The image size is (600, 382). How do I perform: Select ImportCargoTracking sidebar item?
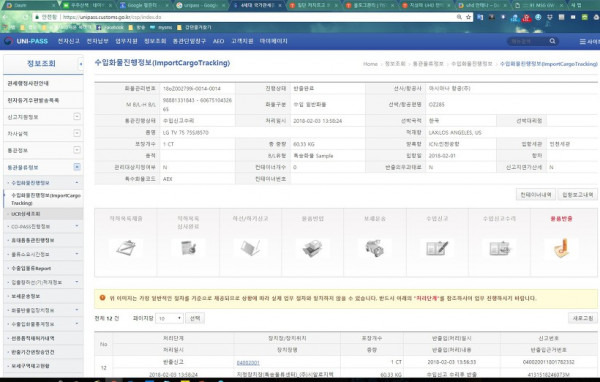46,199
